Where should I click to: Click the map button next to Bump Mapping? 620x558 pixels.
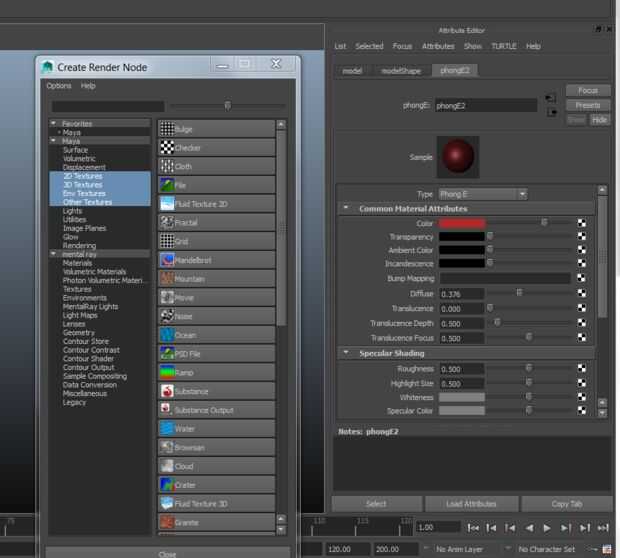582,278
